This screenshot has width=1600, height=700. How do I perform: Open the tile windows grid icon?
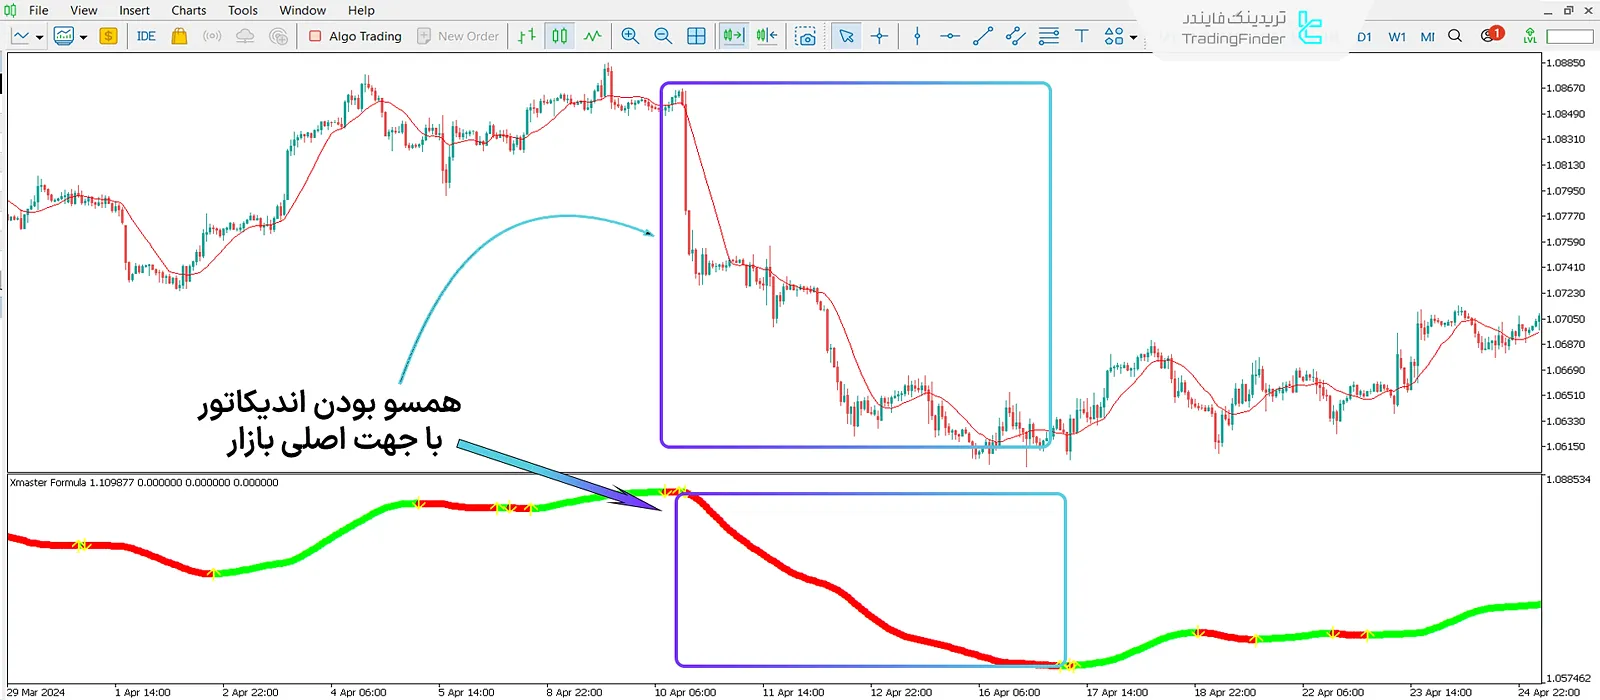tap(696, 36)
